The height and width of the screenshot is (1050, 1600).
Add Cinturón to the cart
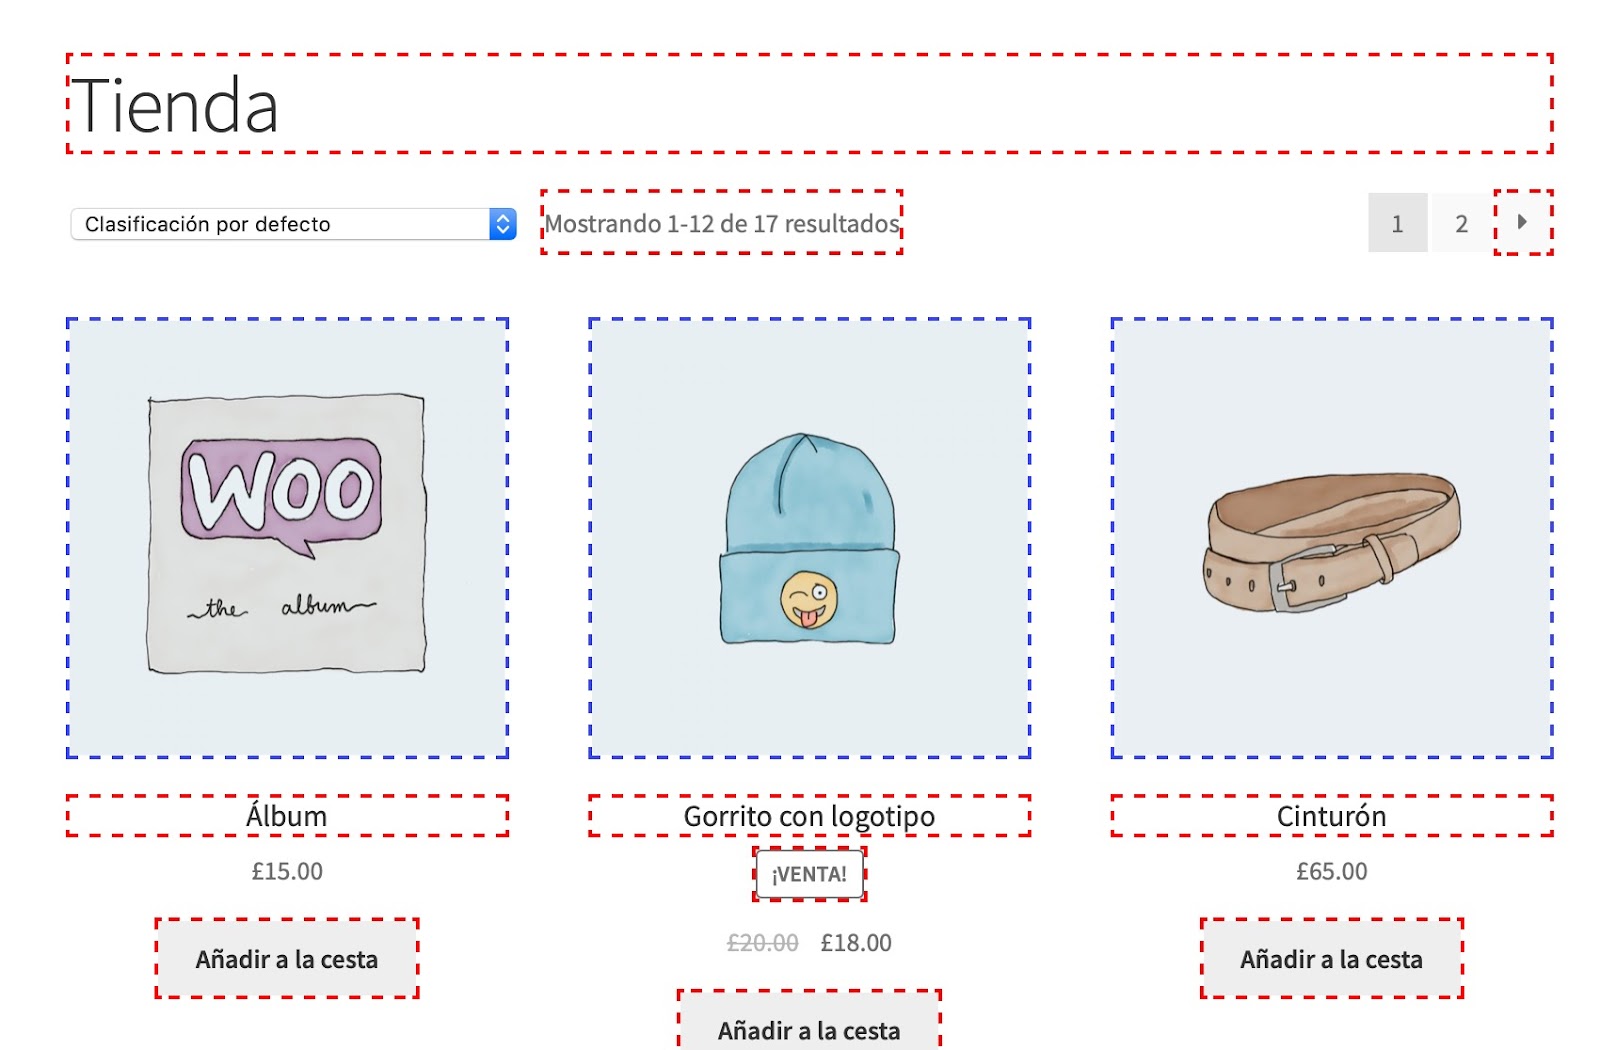click(1332, 959)
